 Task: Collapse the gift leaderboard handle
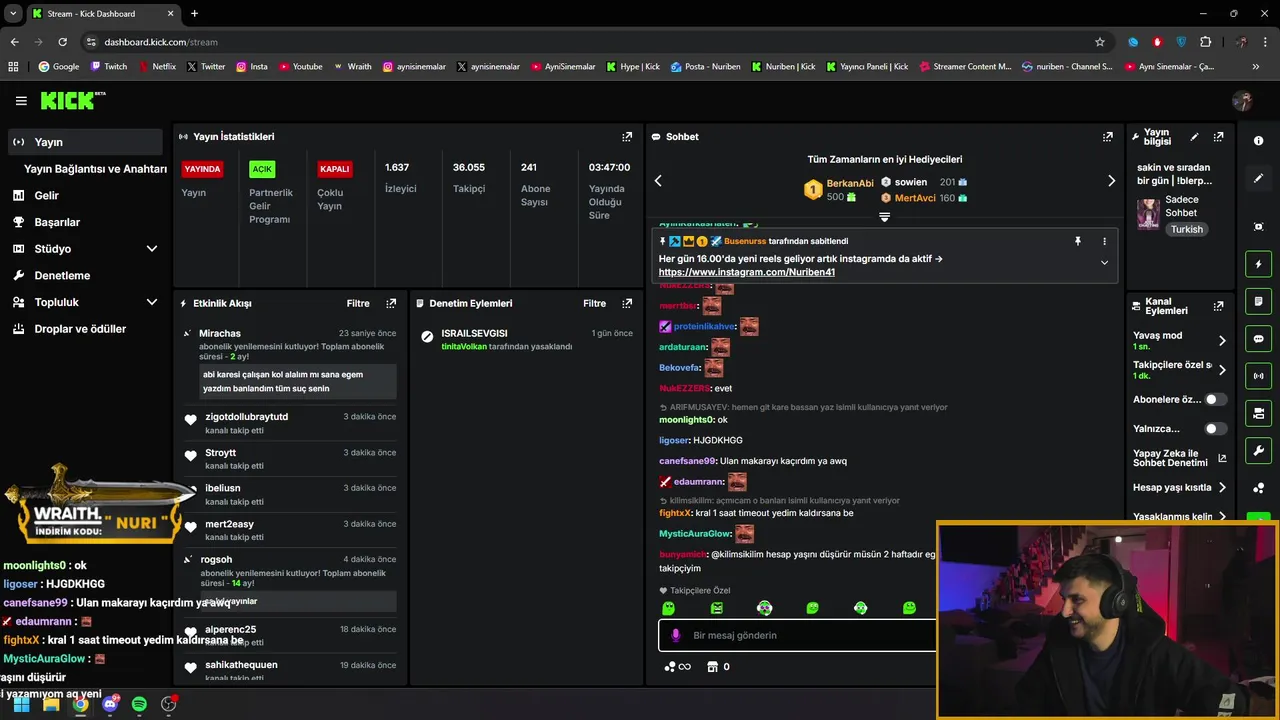pyautogui.click(x=884, y=216)
